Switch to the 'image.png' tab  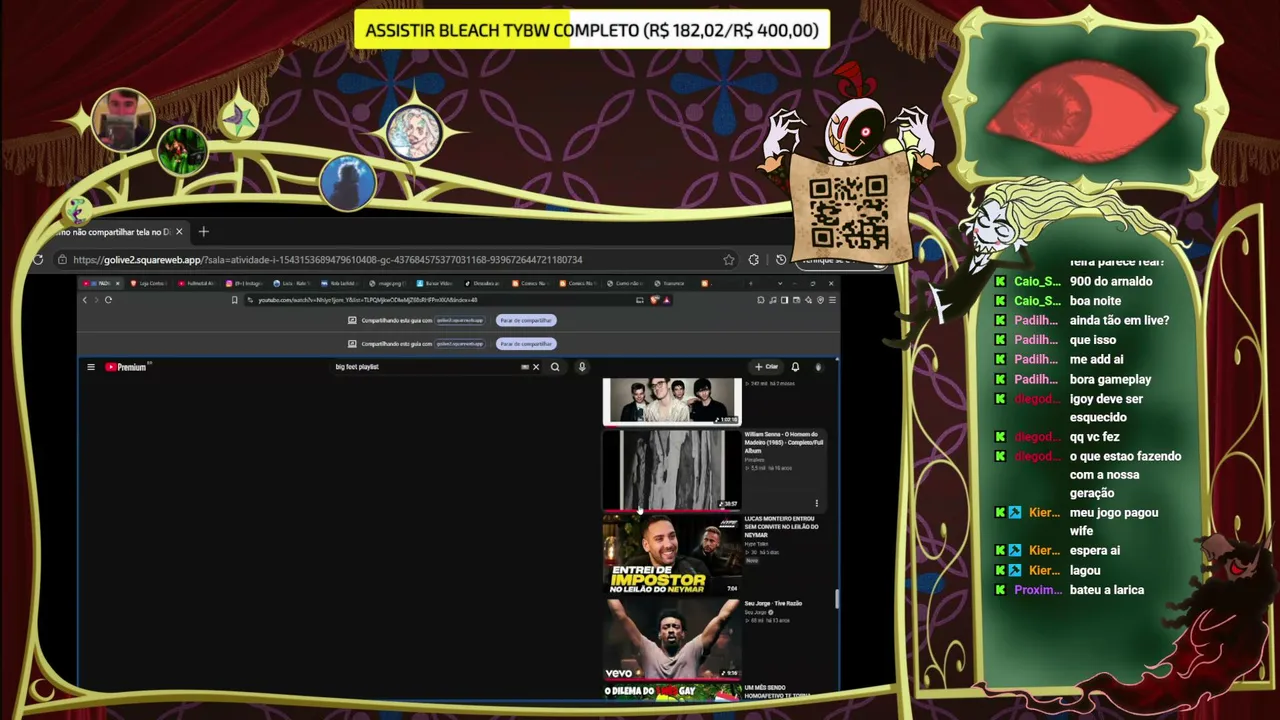pos(390,284)
